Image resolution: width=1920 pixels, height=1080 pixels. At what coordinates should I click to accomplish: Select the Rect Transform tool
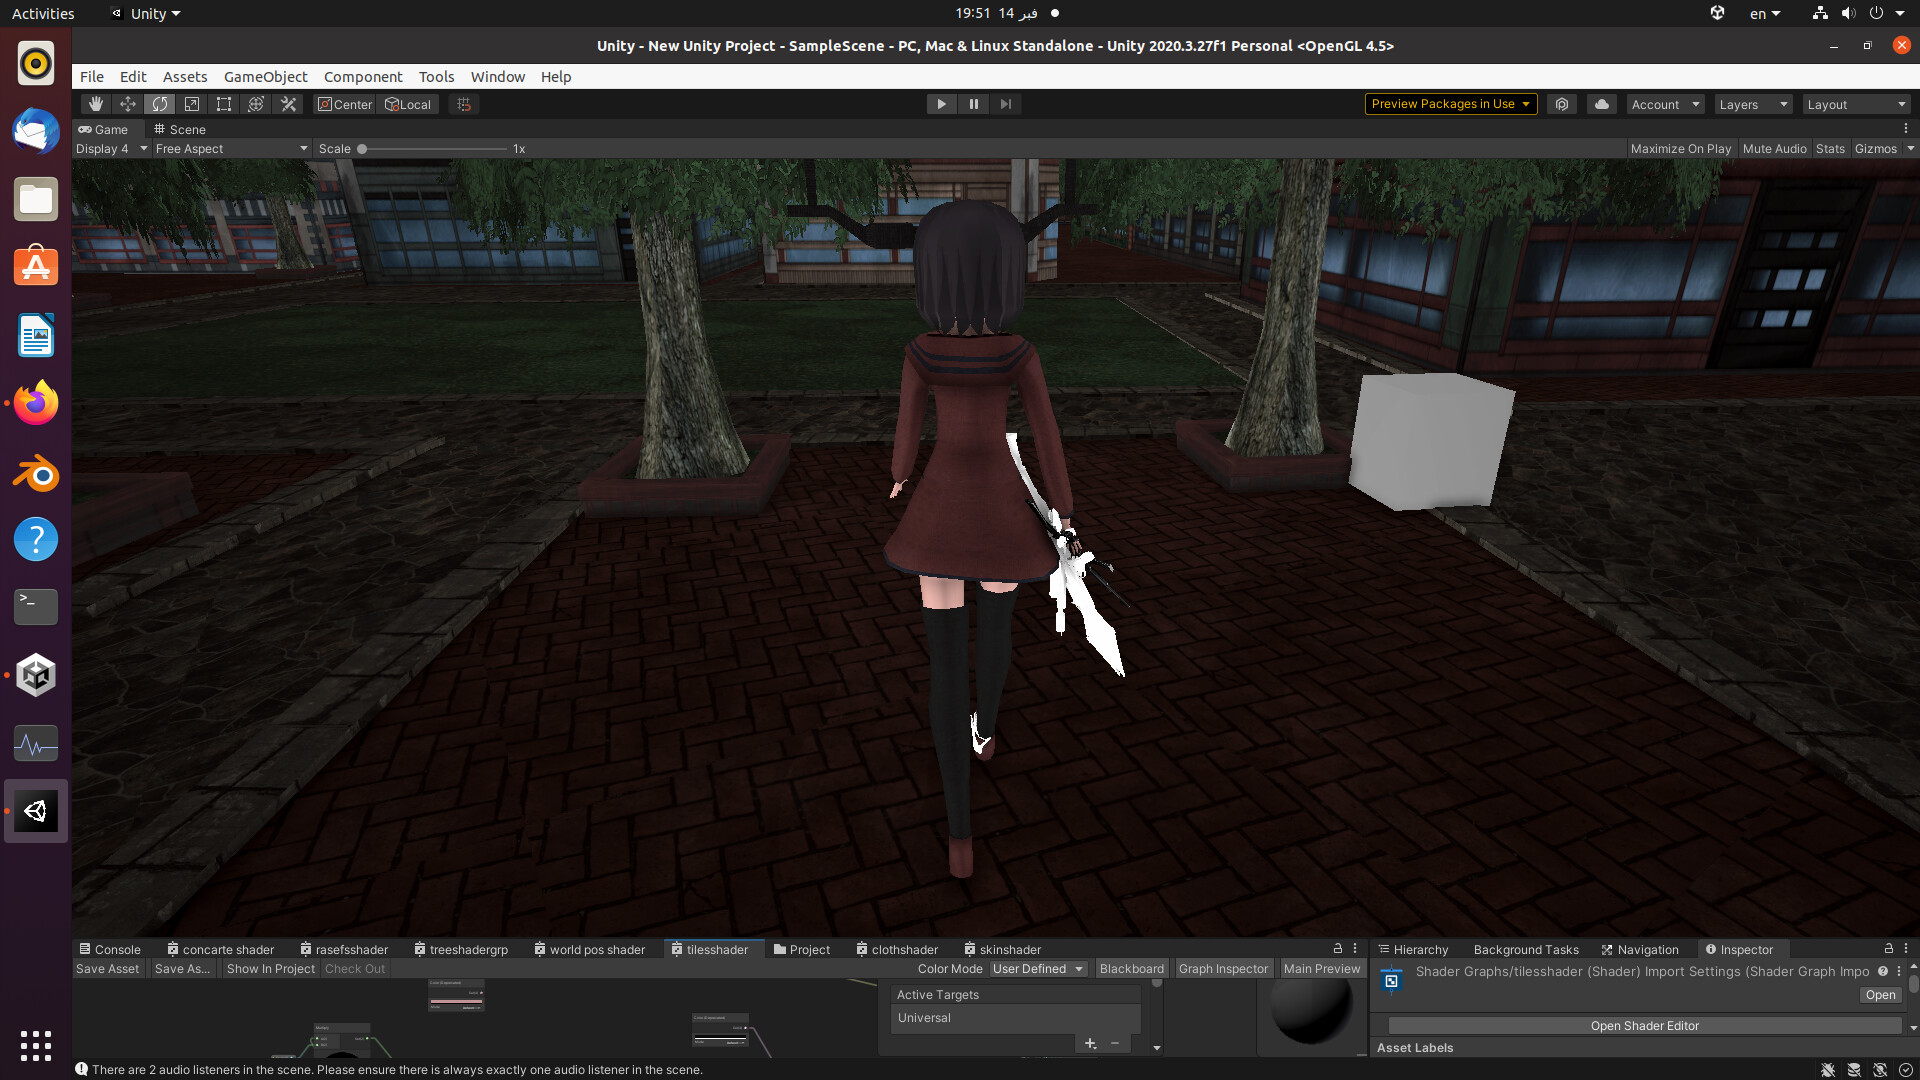tap(223, 103)
